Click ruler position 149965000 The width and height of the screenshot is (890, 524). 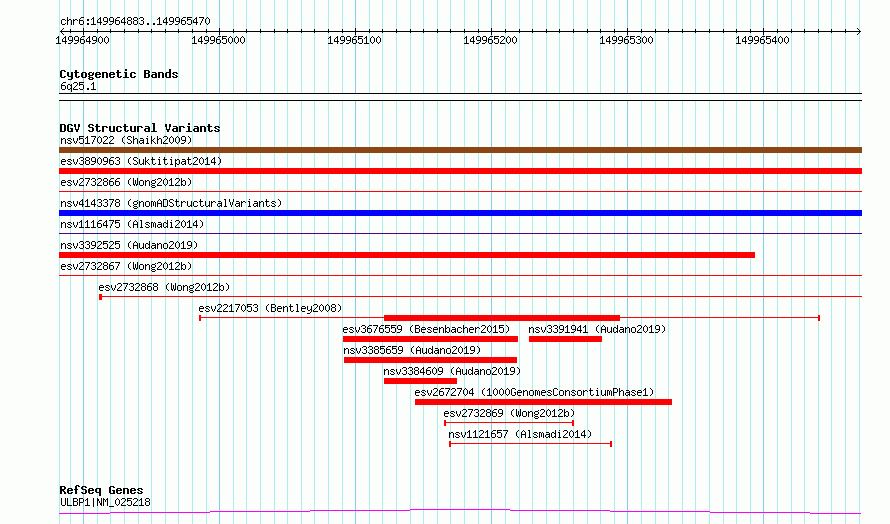(219, 40)
